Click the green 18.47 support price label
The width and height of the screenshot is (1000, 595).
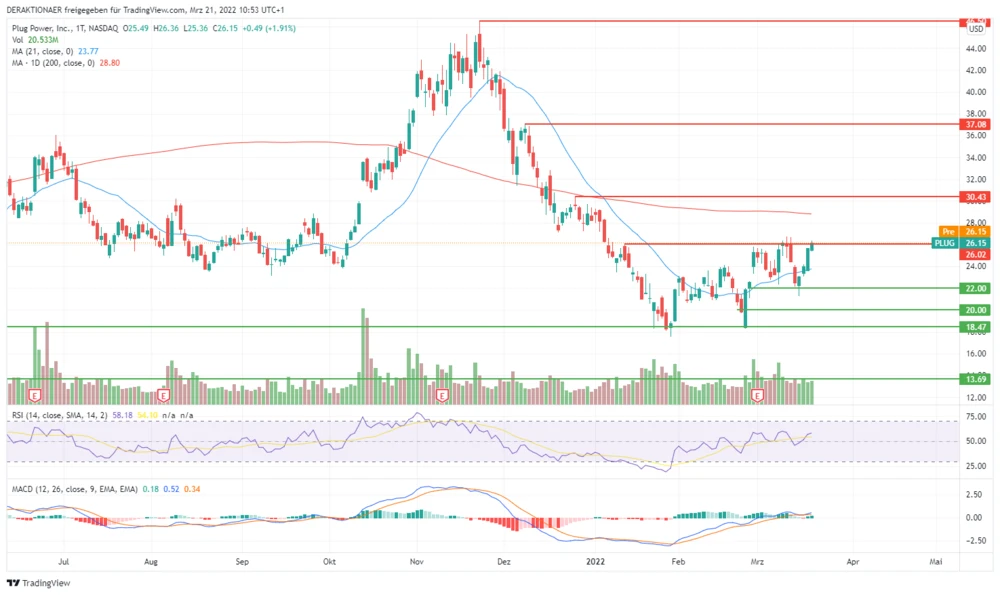(975, 327)
